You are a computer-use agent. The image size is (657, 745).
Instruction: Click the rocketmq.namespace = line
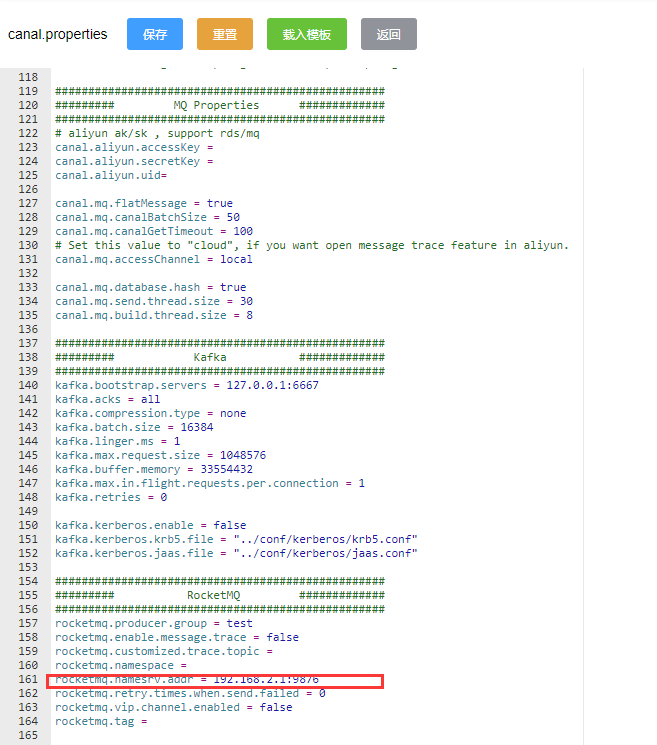point(121,665)
